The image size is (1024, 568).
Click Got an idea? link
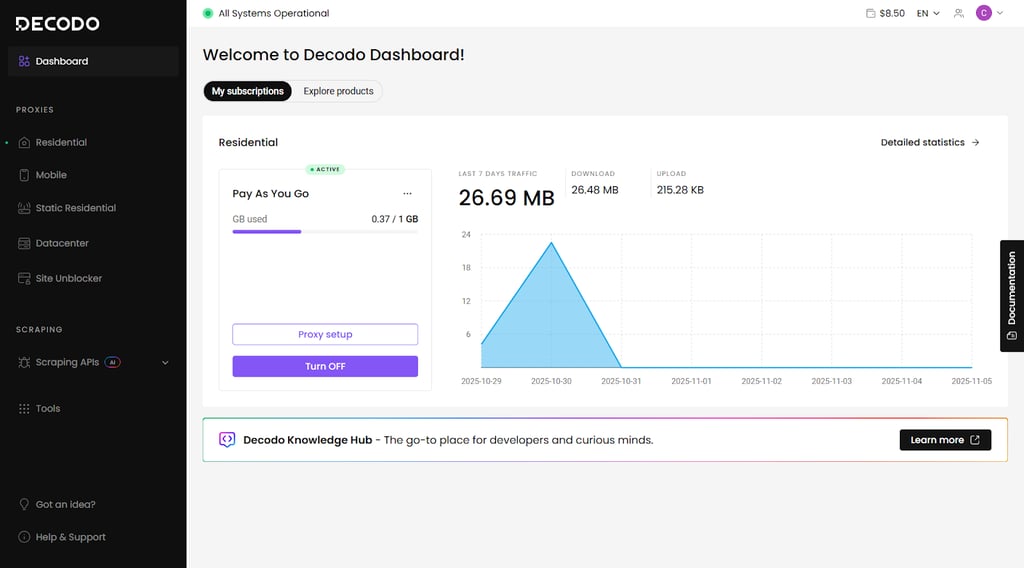pyautogui.click(x=65, y=505)
